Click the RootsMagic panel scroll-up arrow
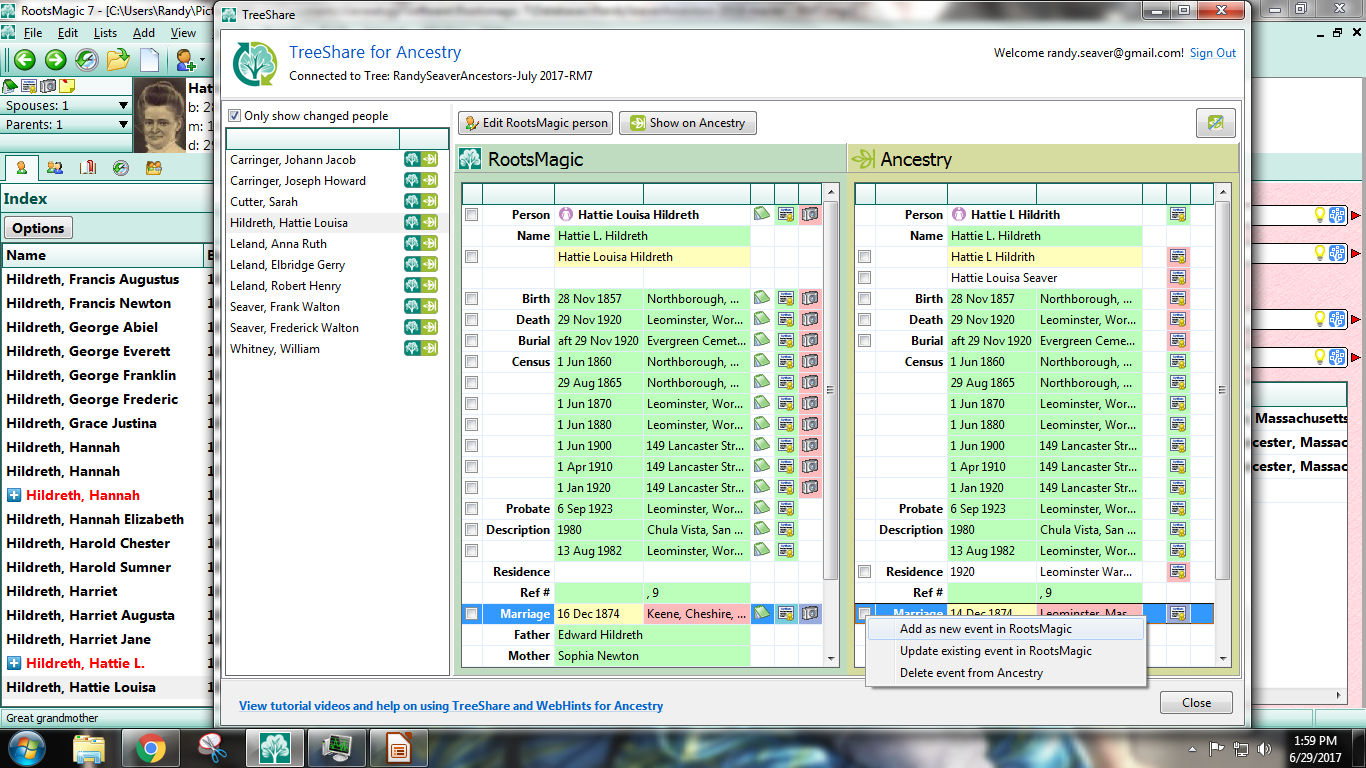1366x768 pixels. (x=831, y=193)
